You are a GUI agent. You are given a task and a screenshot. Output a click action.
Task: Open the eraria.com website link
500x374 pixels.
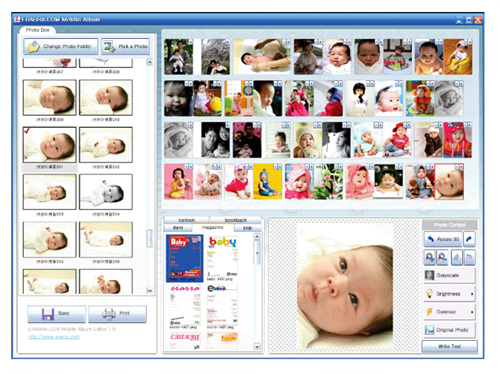click(54, 337)
